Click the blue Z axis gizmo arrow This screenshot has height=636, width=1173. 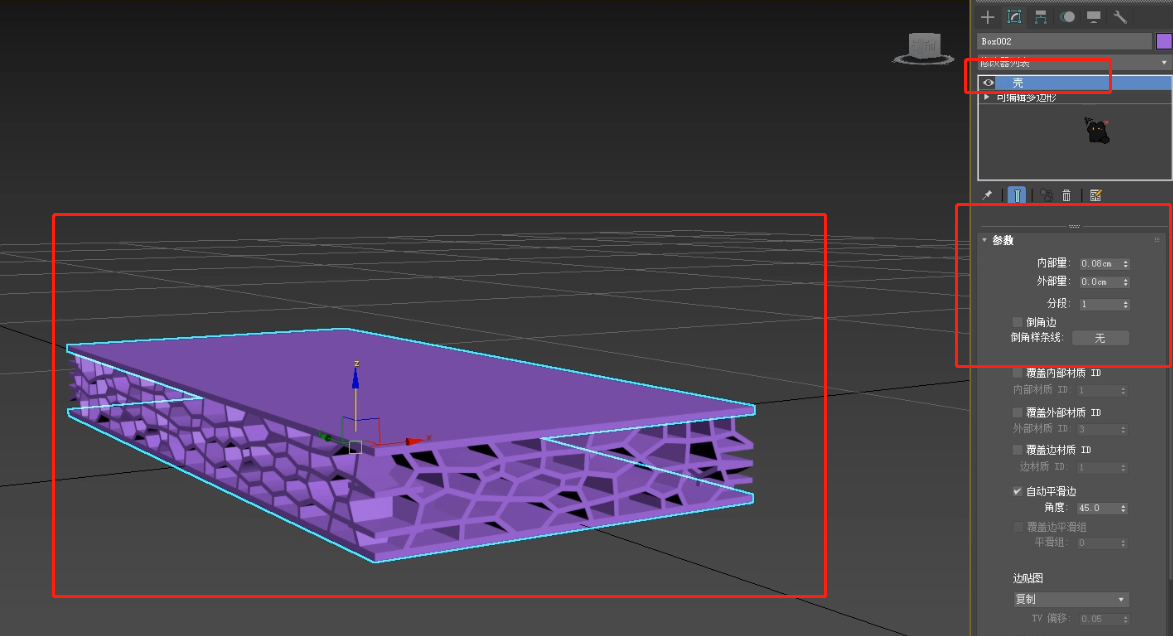tap(355, 380)
